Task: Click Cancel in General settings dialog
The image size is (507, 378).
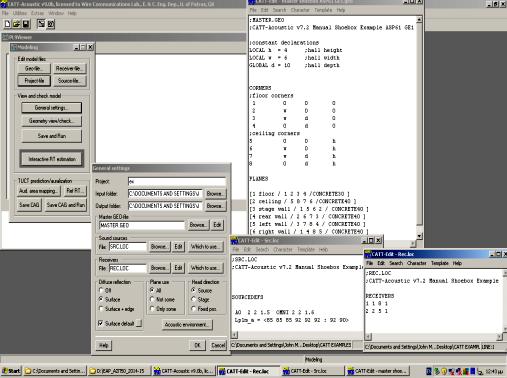Action: 218,345
